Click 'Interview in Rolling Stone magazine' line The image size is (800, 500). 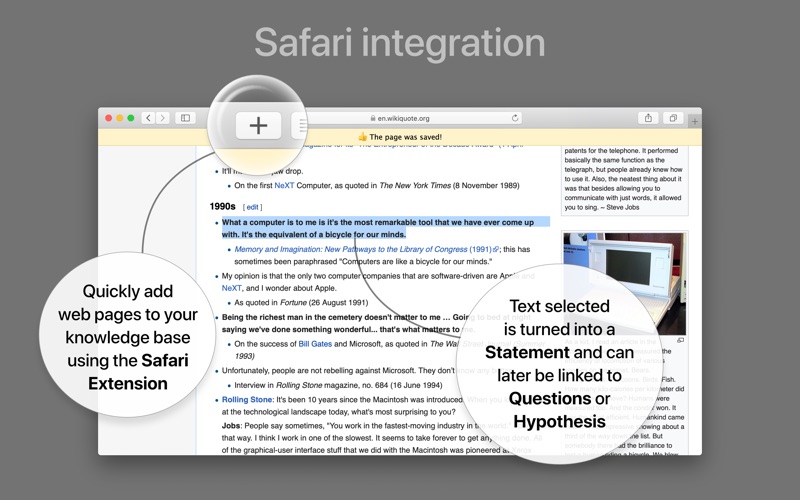pos(338,385)
